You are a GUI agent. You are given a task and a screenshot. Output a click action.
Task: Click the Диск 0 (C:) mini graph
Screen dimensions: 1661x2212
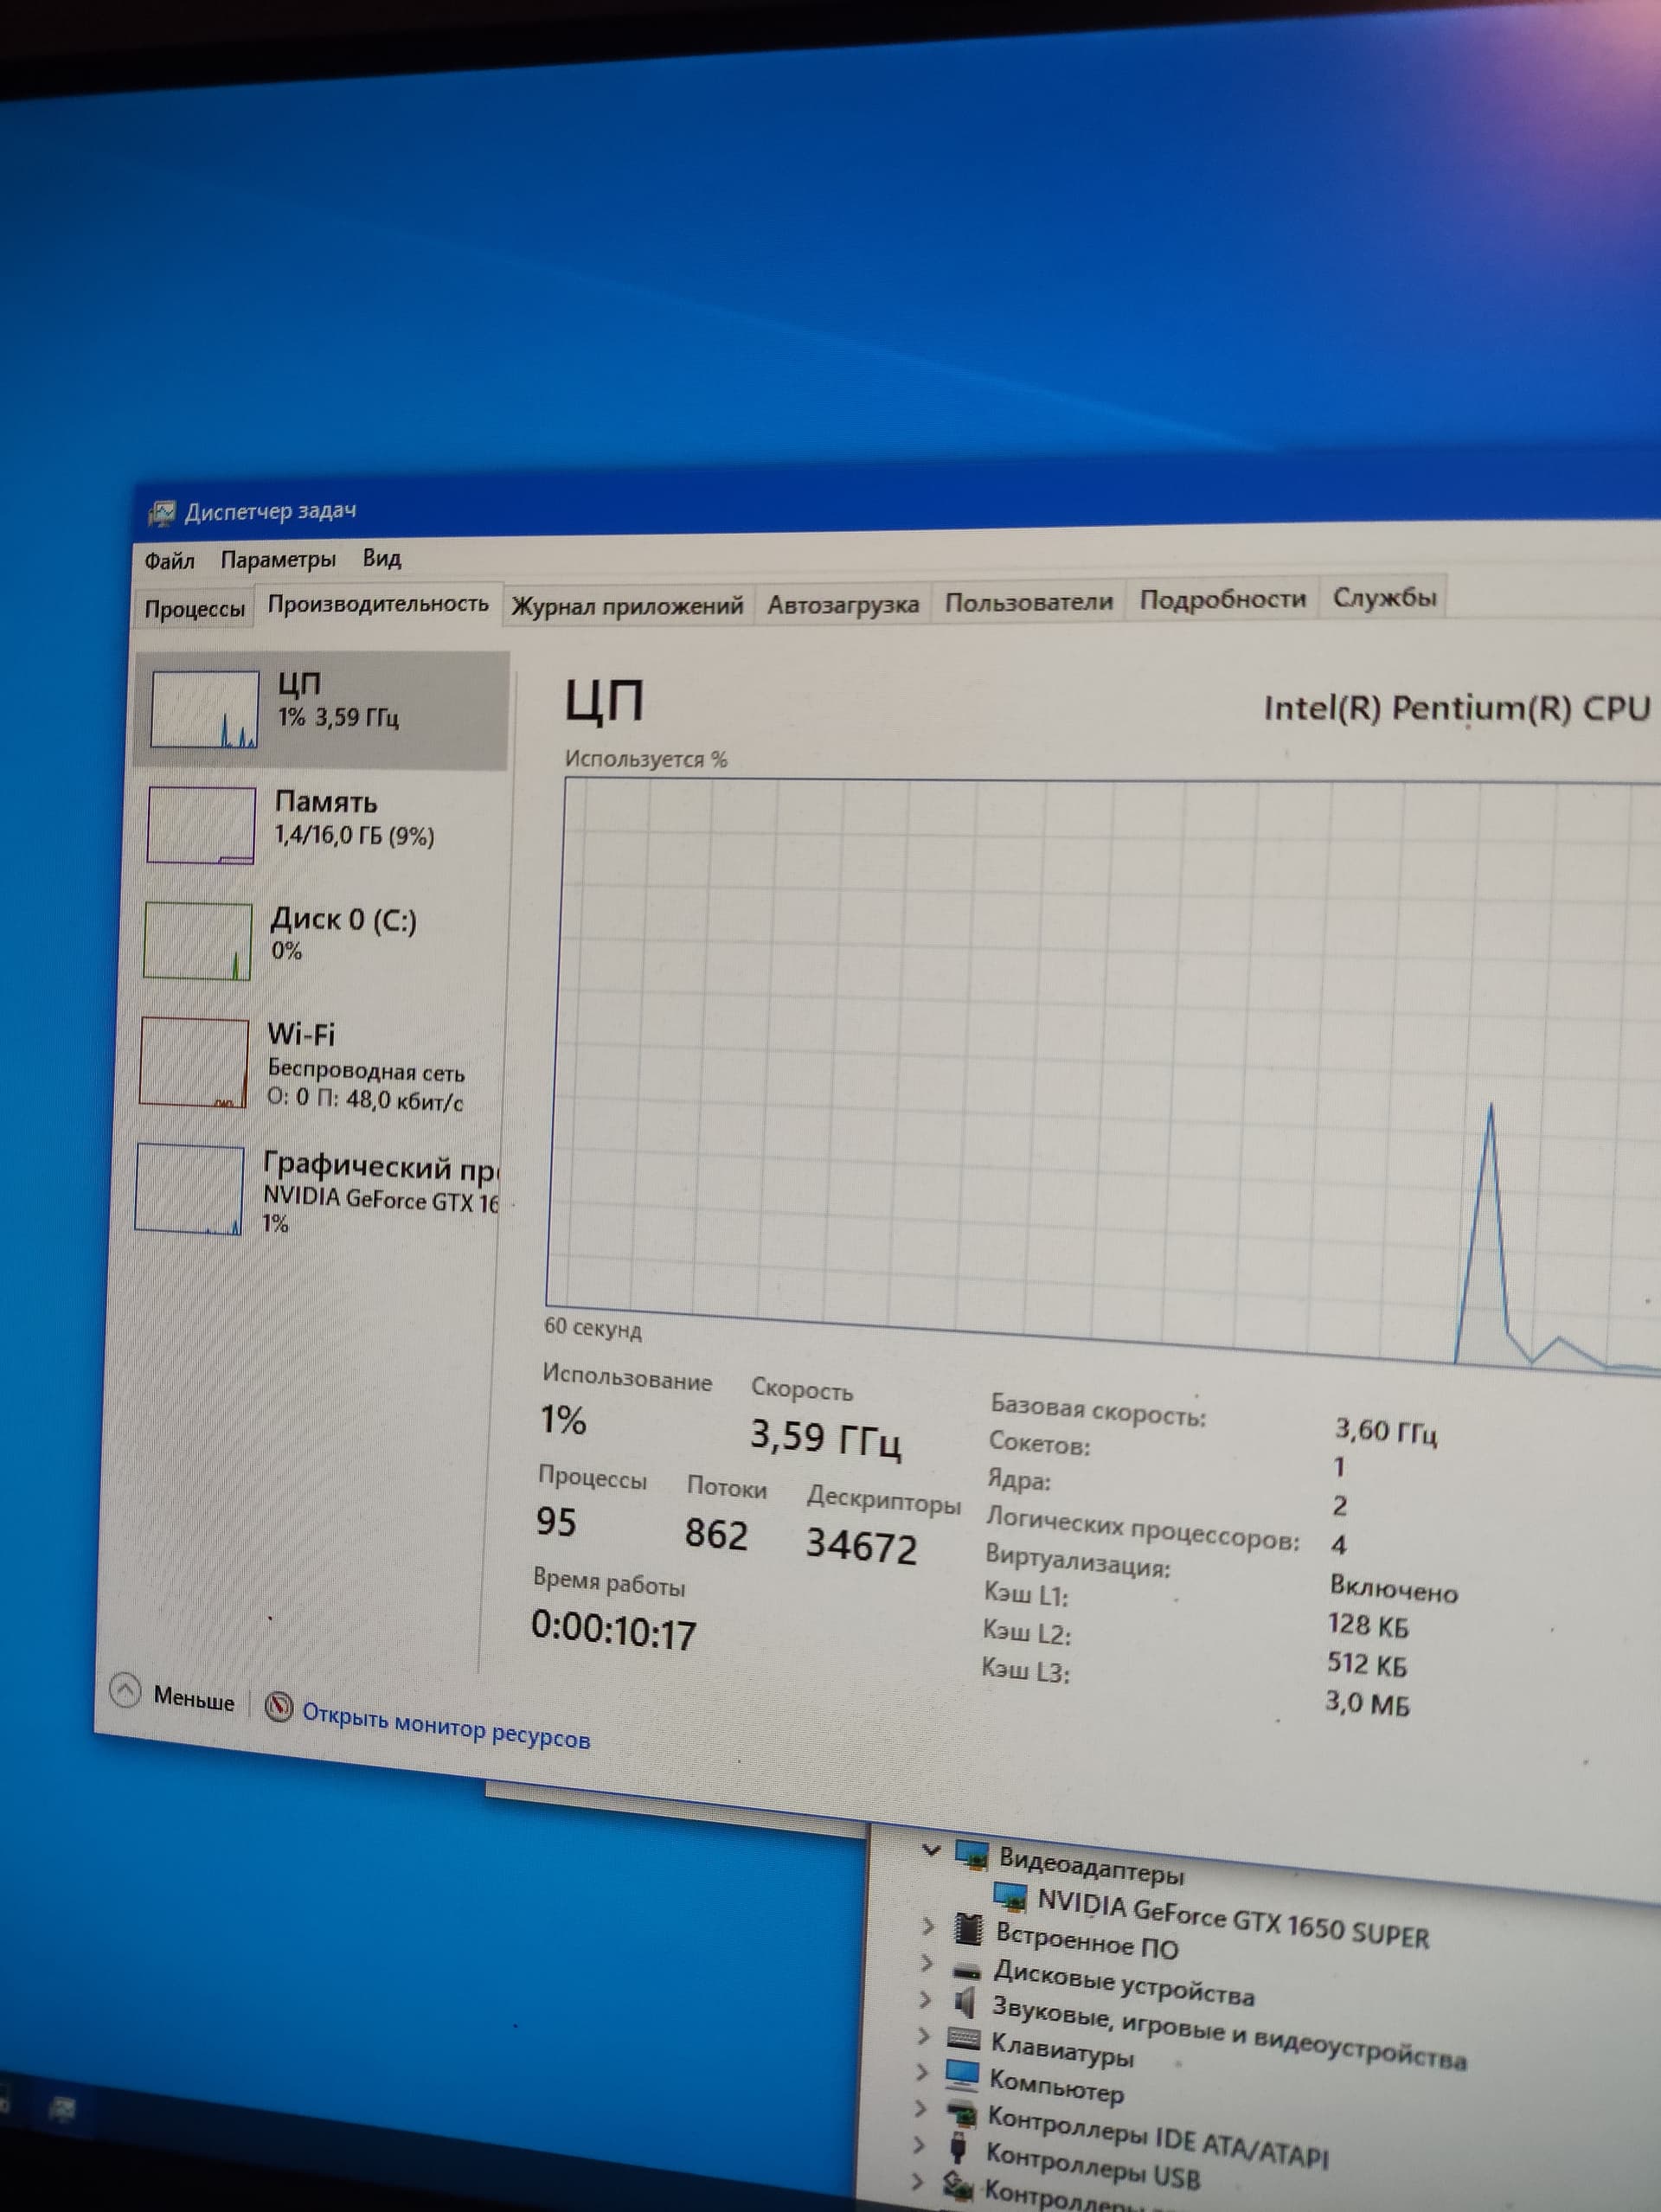197,941
